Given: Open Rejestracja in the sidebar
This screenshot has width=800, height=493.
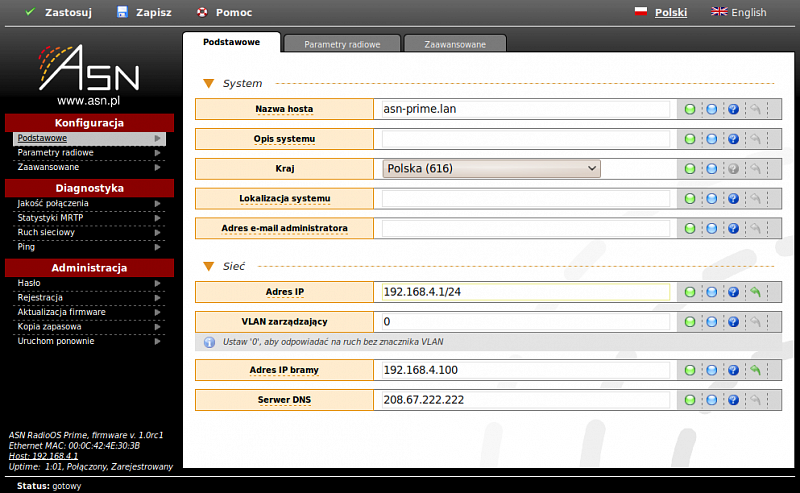Looking at the screenshot, I should point(89,298).
